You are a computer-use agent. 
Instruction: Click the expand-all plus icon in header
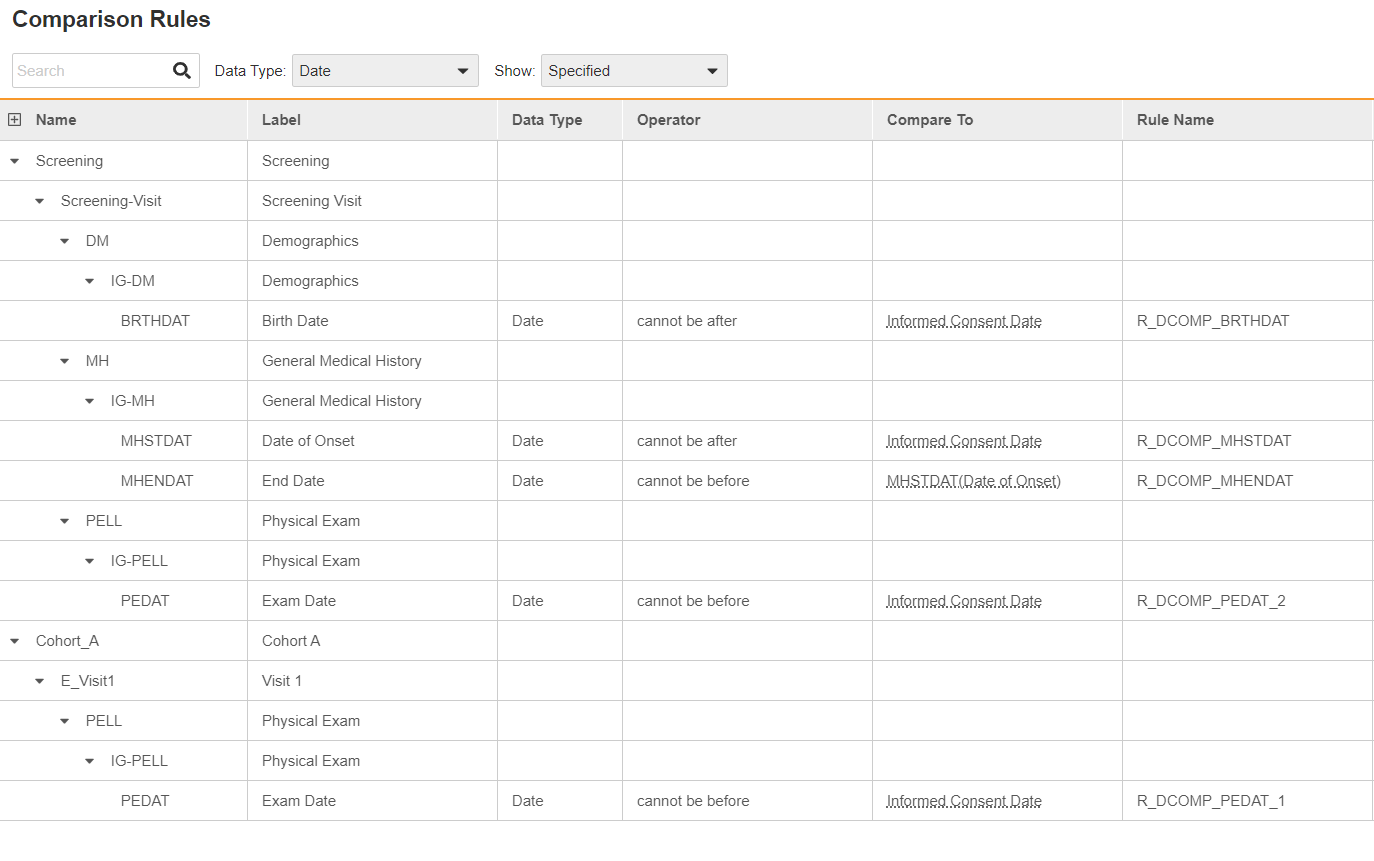(x=15, y=120)
